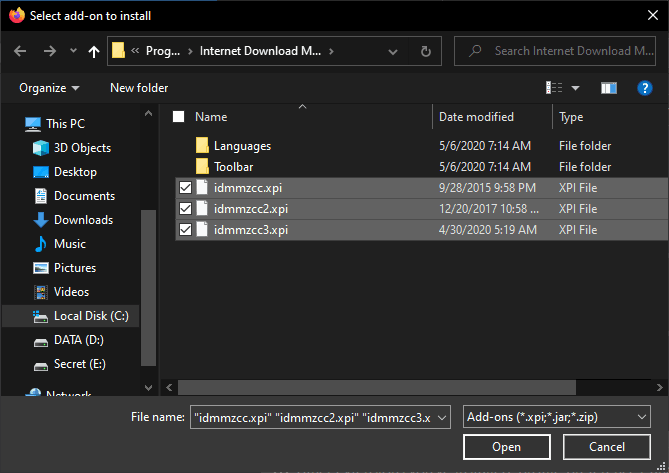The height and width of the screenshot is (473, 669).
Task: Click horizontal scroll right arrow
Action: (x=659, y=387)
